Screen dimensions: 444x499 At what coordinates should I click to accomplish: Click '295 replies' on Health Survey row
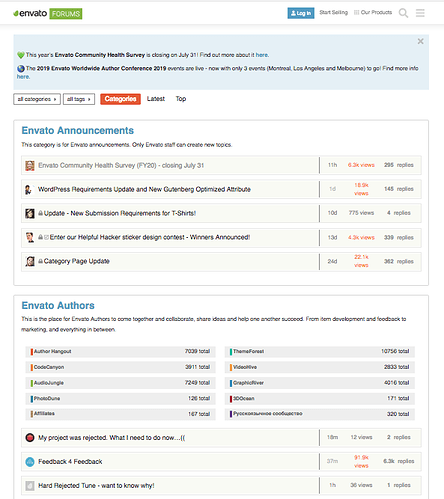tap(399, 165)
